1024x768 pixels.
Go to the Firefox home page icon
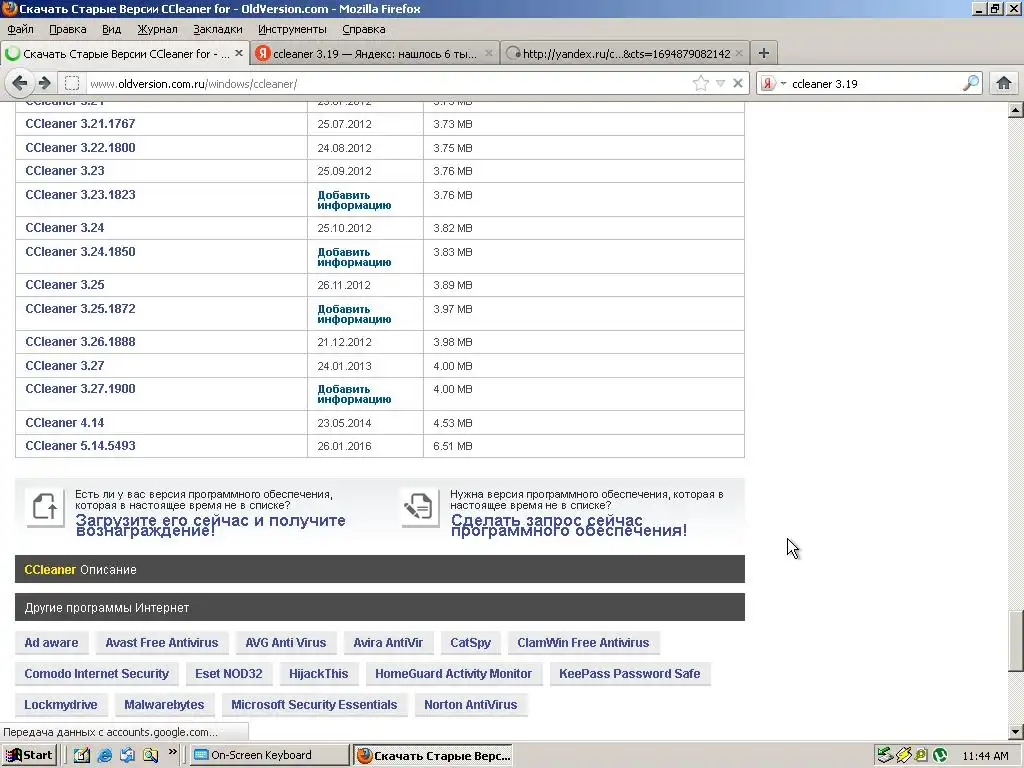pos(1004,83)
